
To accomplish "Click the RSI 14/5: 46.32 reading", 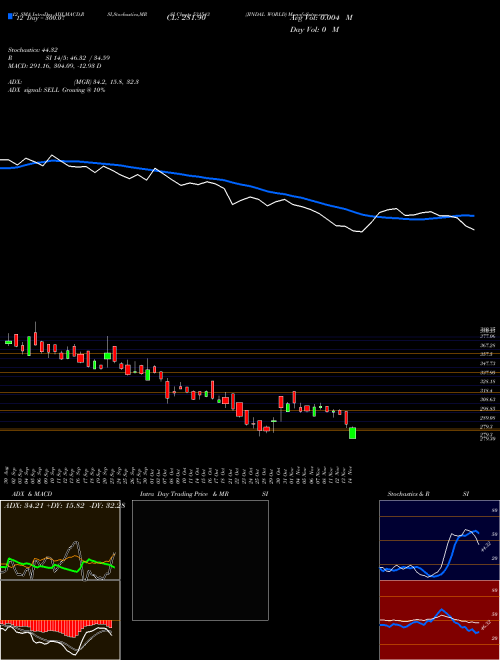I will [x=59, y=58].
